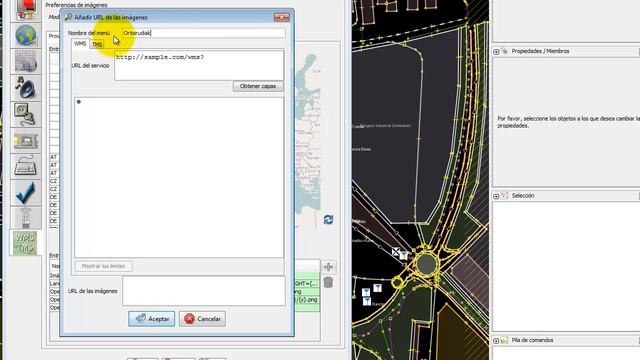Click the central roundabout circle on the map
The height and width of the screenshot is (360, 640).
(x=427, y=264)
